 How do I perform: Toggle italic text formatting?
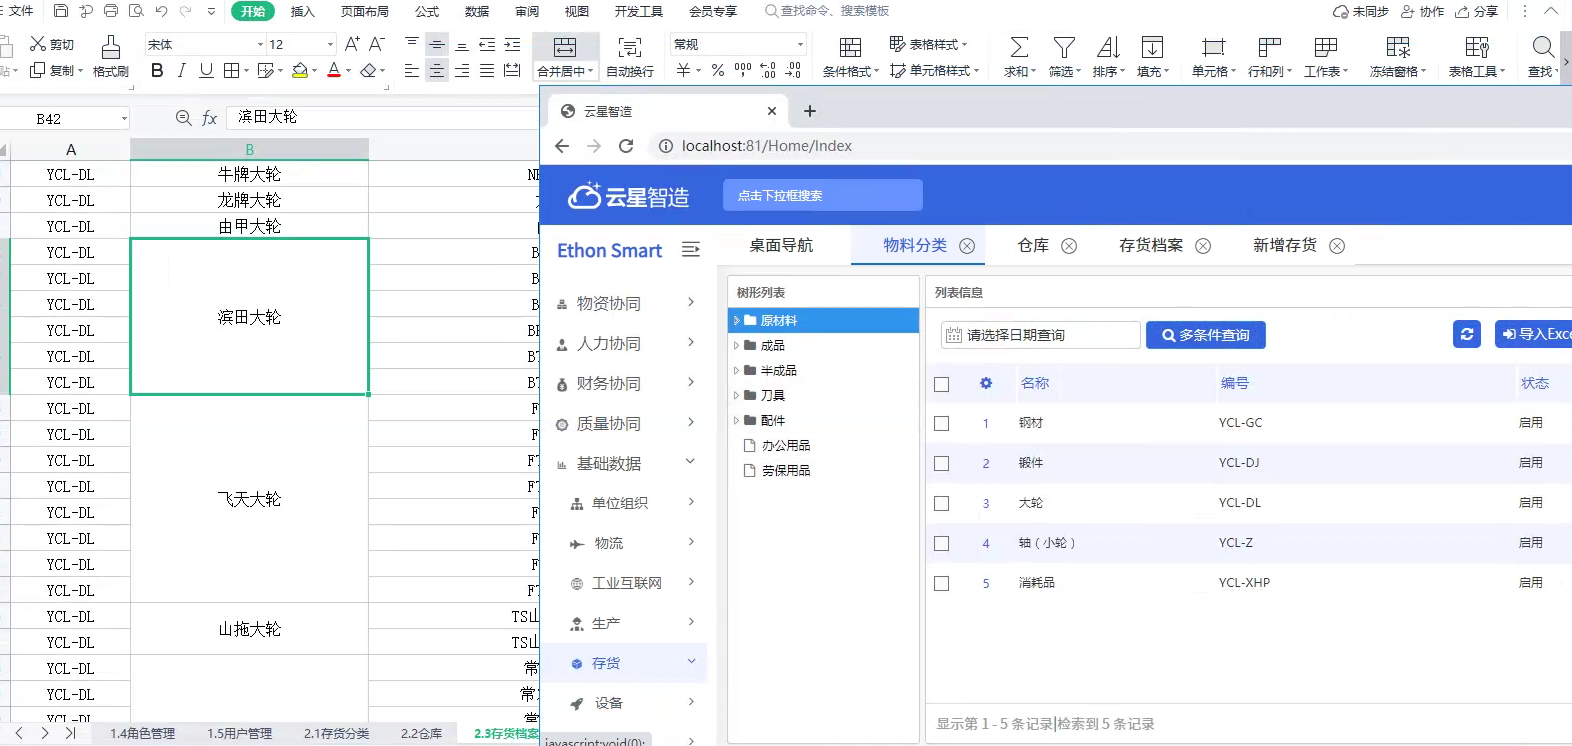(181, 71)
